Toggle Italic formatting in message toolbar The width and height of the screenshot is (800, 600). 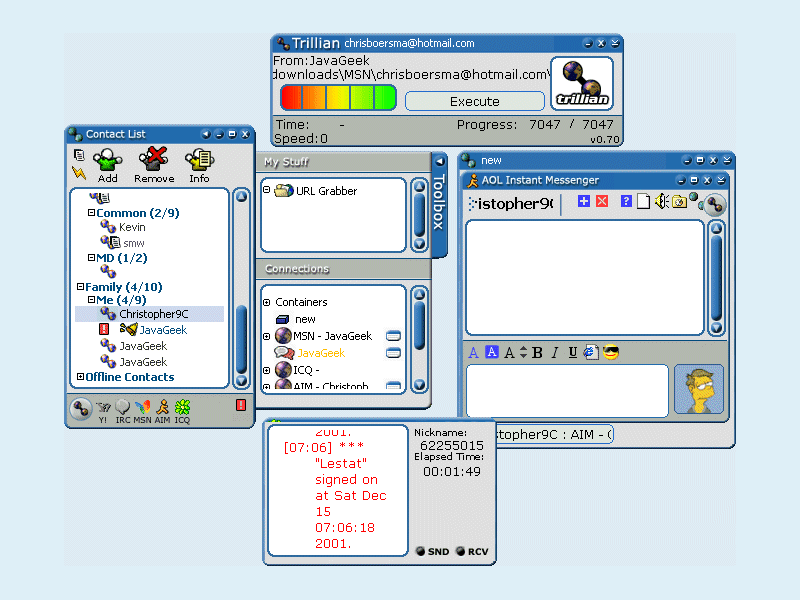point(555,353)
